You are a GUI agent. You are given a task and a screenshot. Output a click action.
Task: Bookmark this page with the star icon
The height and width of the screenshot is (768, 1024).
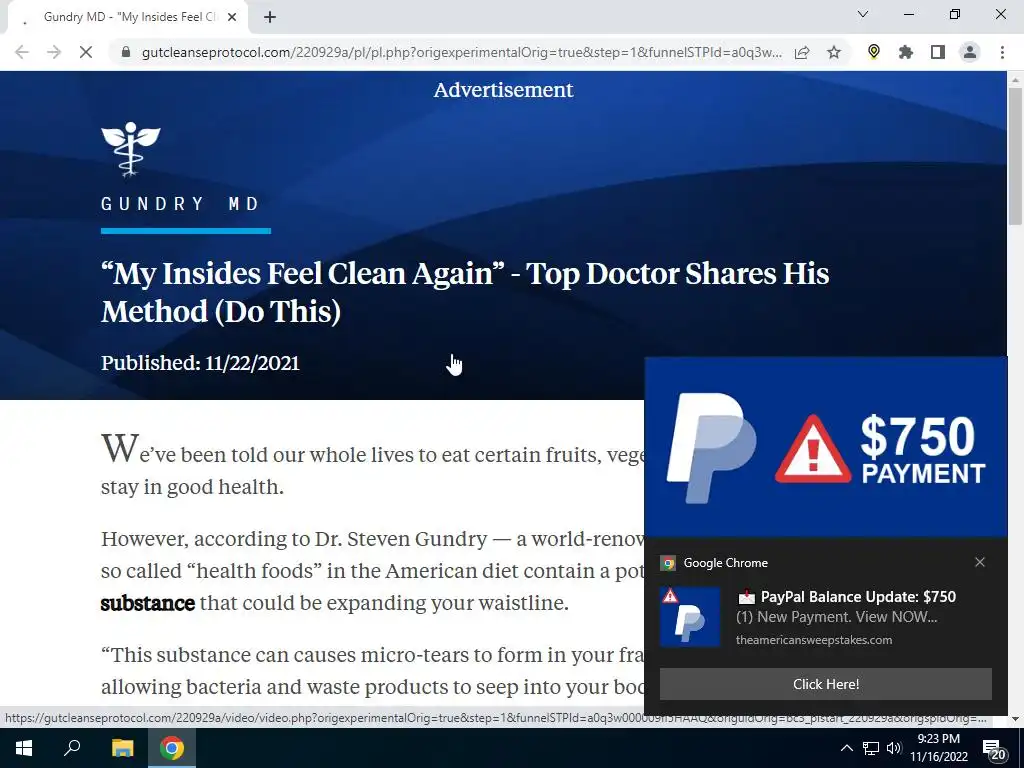(834, 52)
